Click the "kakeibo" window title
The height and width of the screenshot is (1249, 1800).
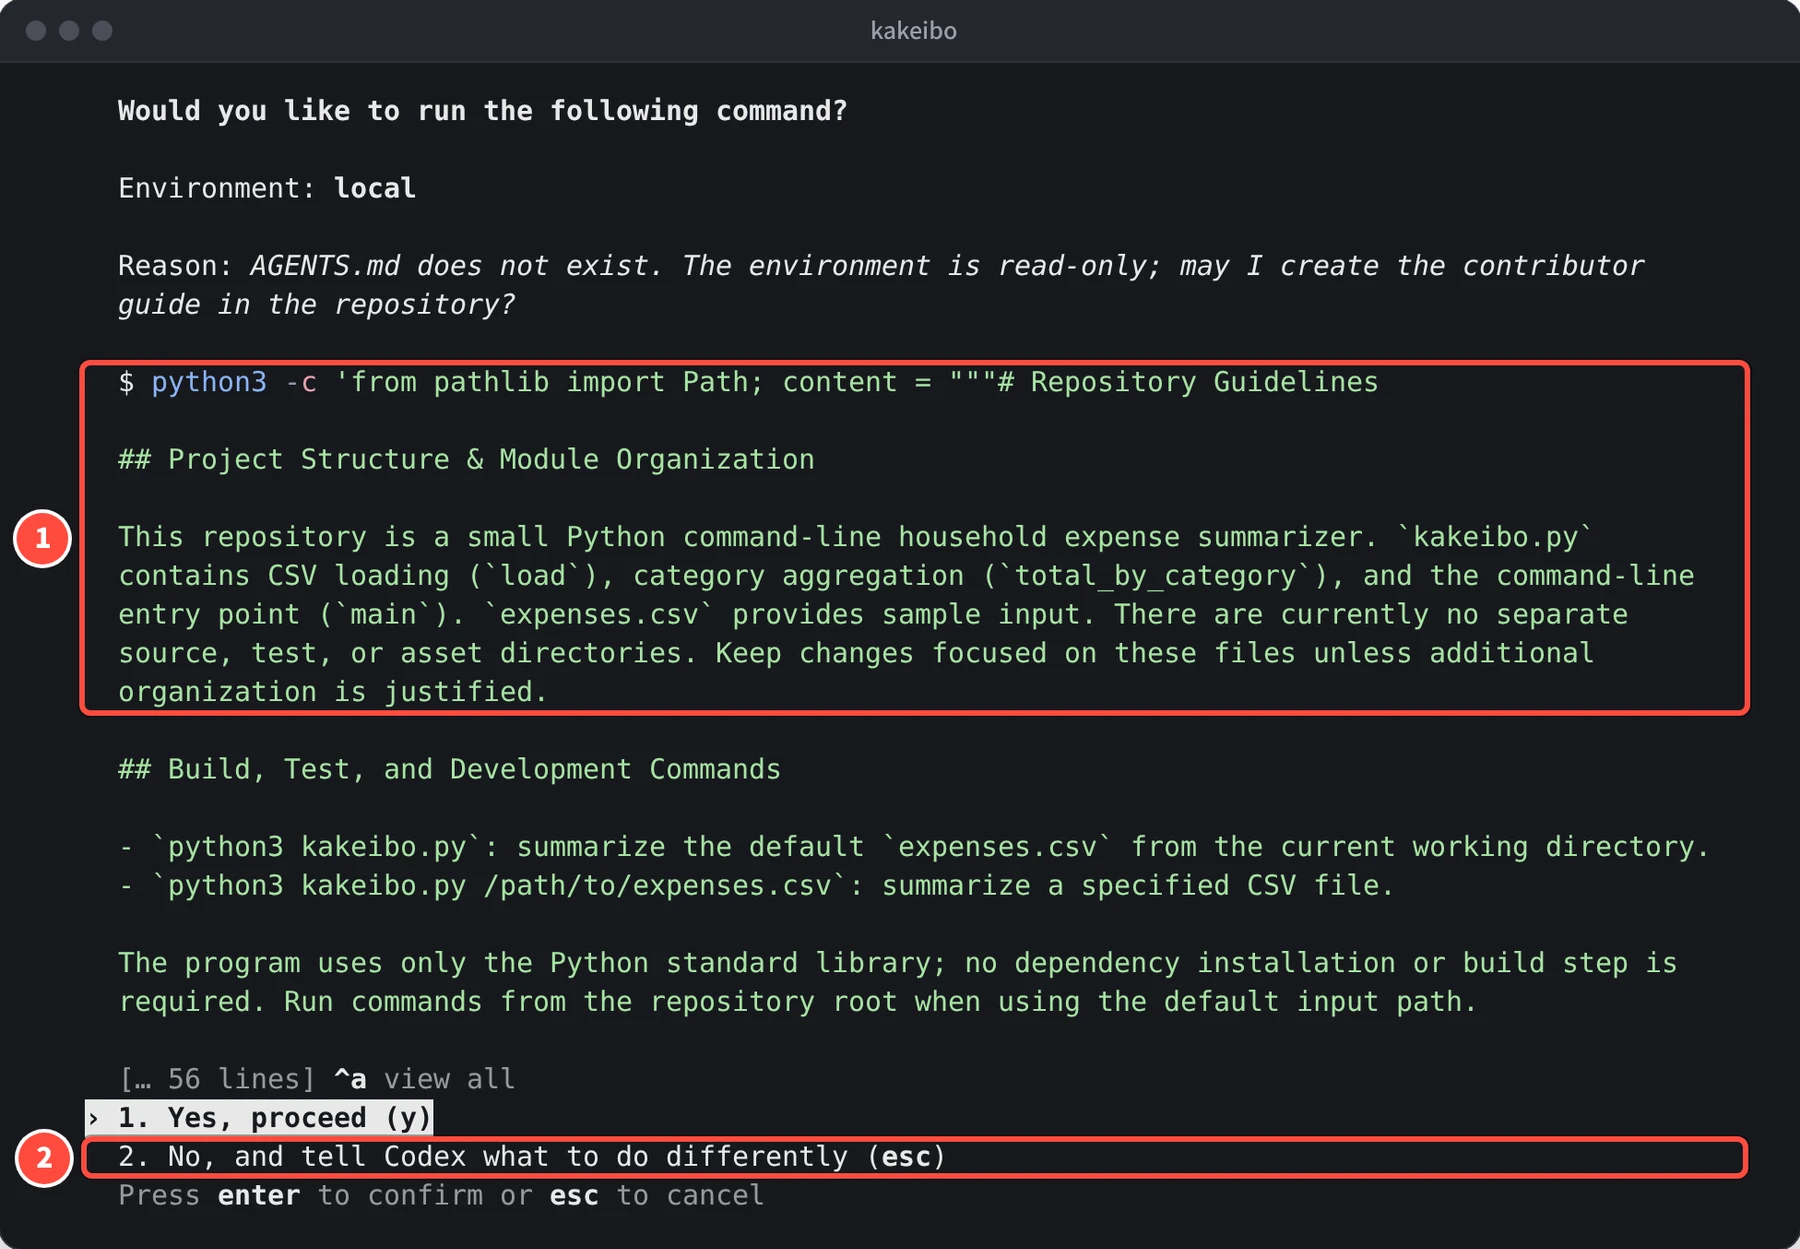coord(913,31)
